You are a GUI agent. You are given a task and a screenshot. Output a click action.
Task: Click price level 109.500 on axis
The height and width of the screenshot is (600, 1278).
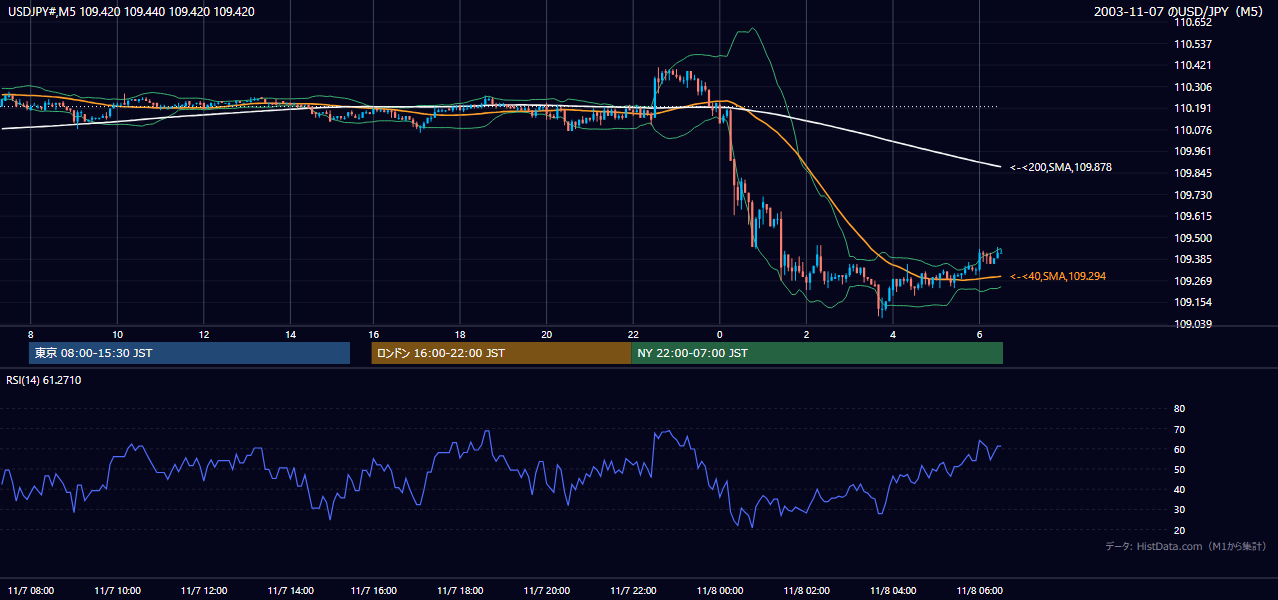pos(1193,238)
